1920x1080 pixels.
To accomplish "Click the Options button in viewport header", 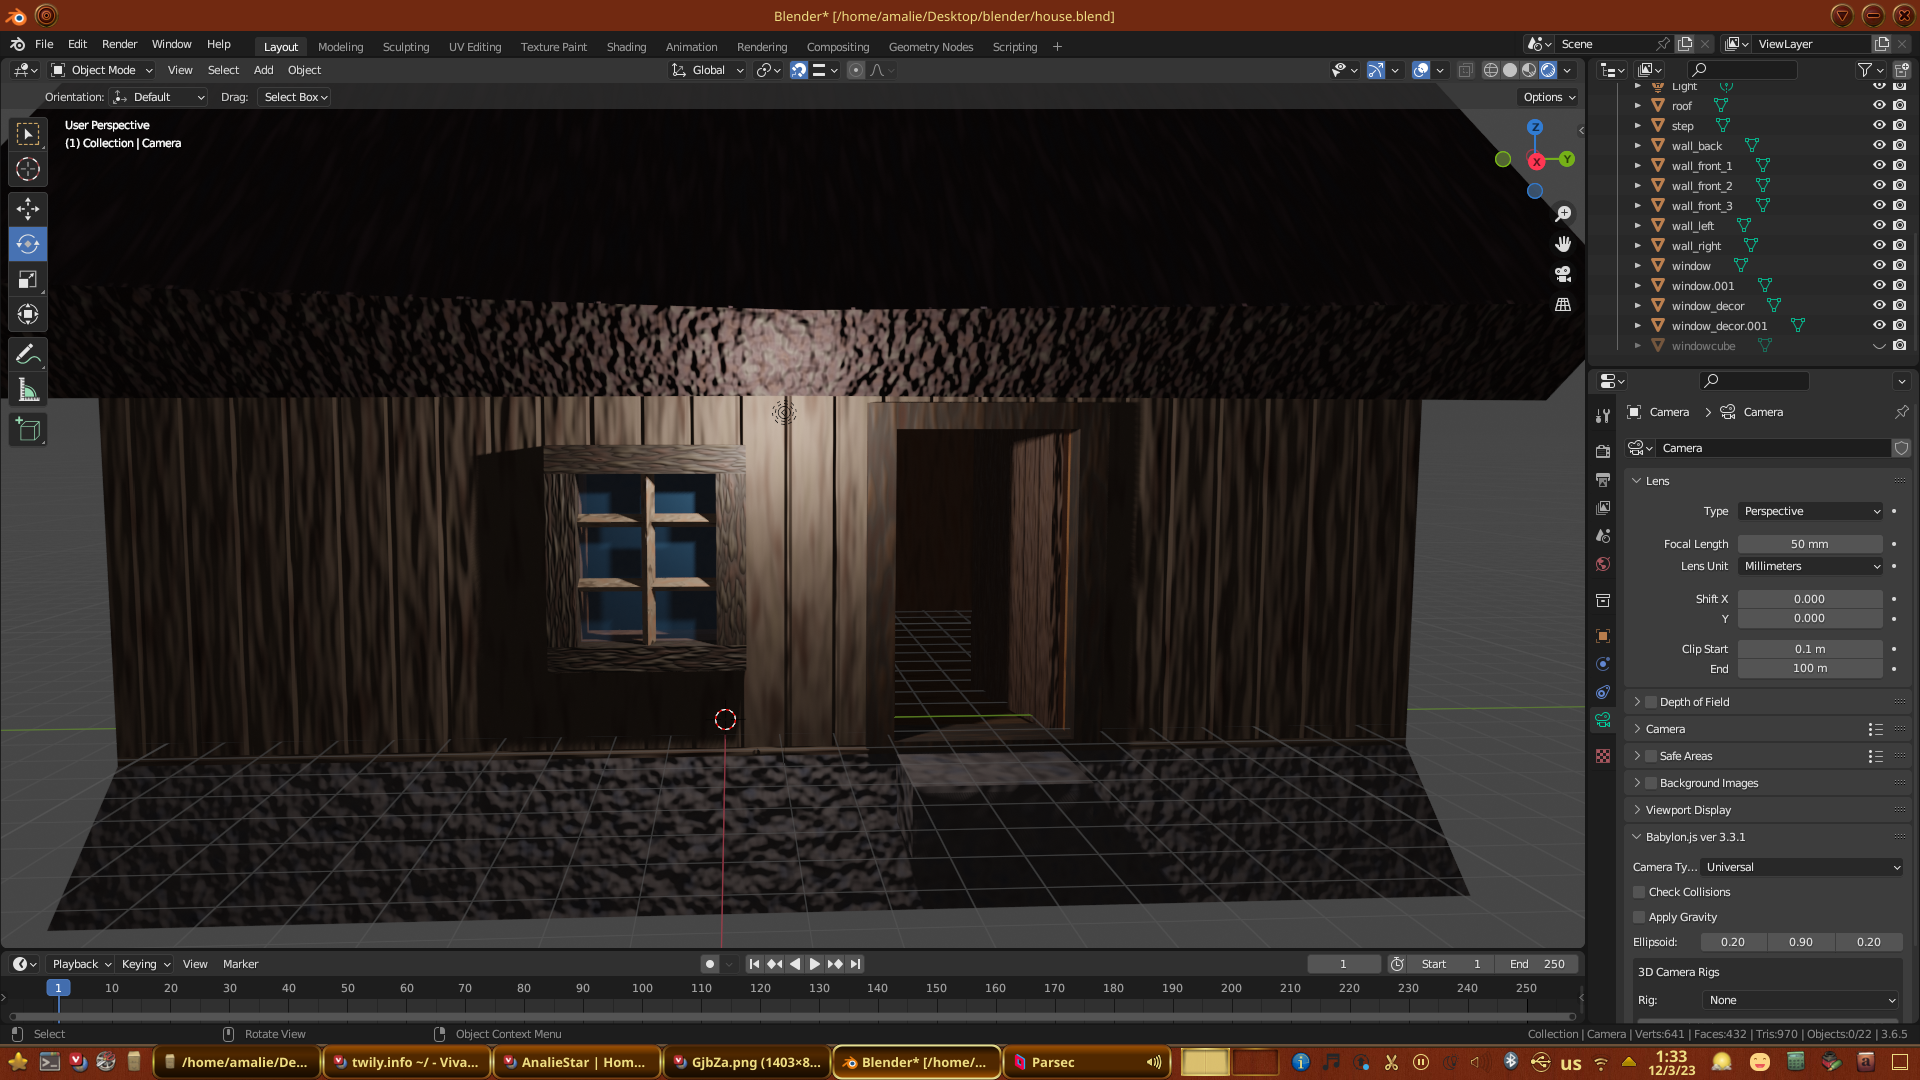I will point(1548,97).
